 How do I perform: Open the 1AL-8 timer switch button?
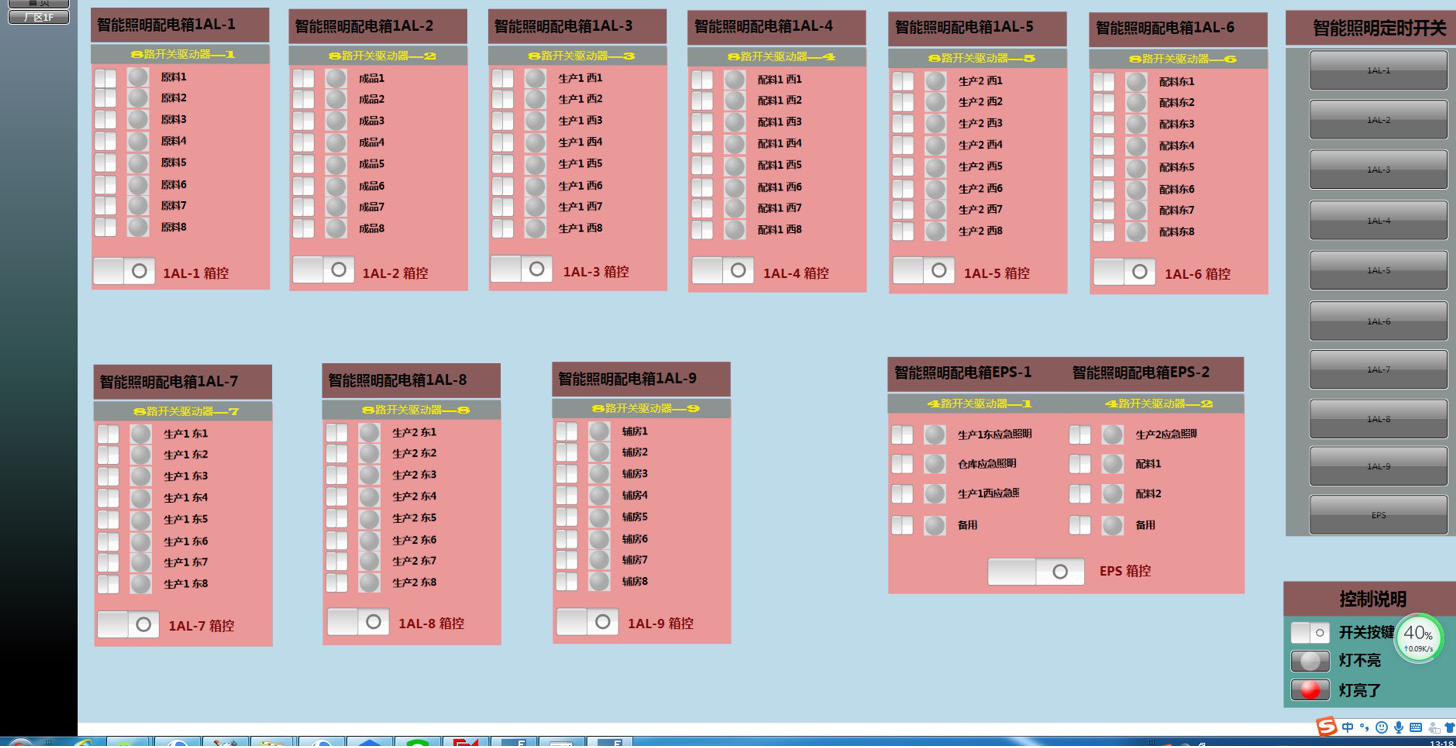point(1378,419)
